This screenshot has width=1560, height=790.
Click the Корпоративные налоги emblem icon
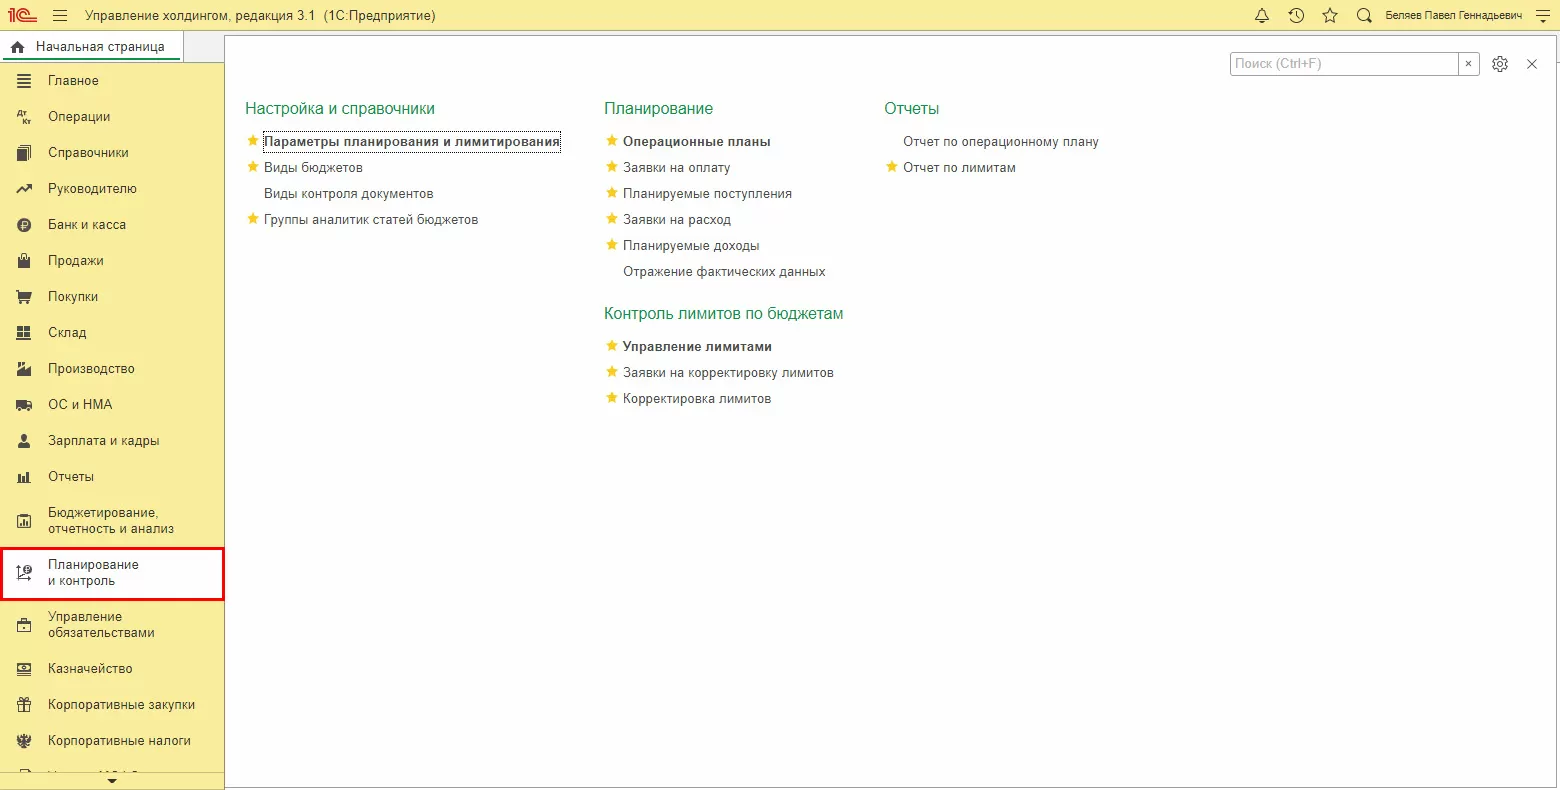25,741
